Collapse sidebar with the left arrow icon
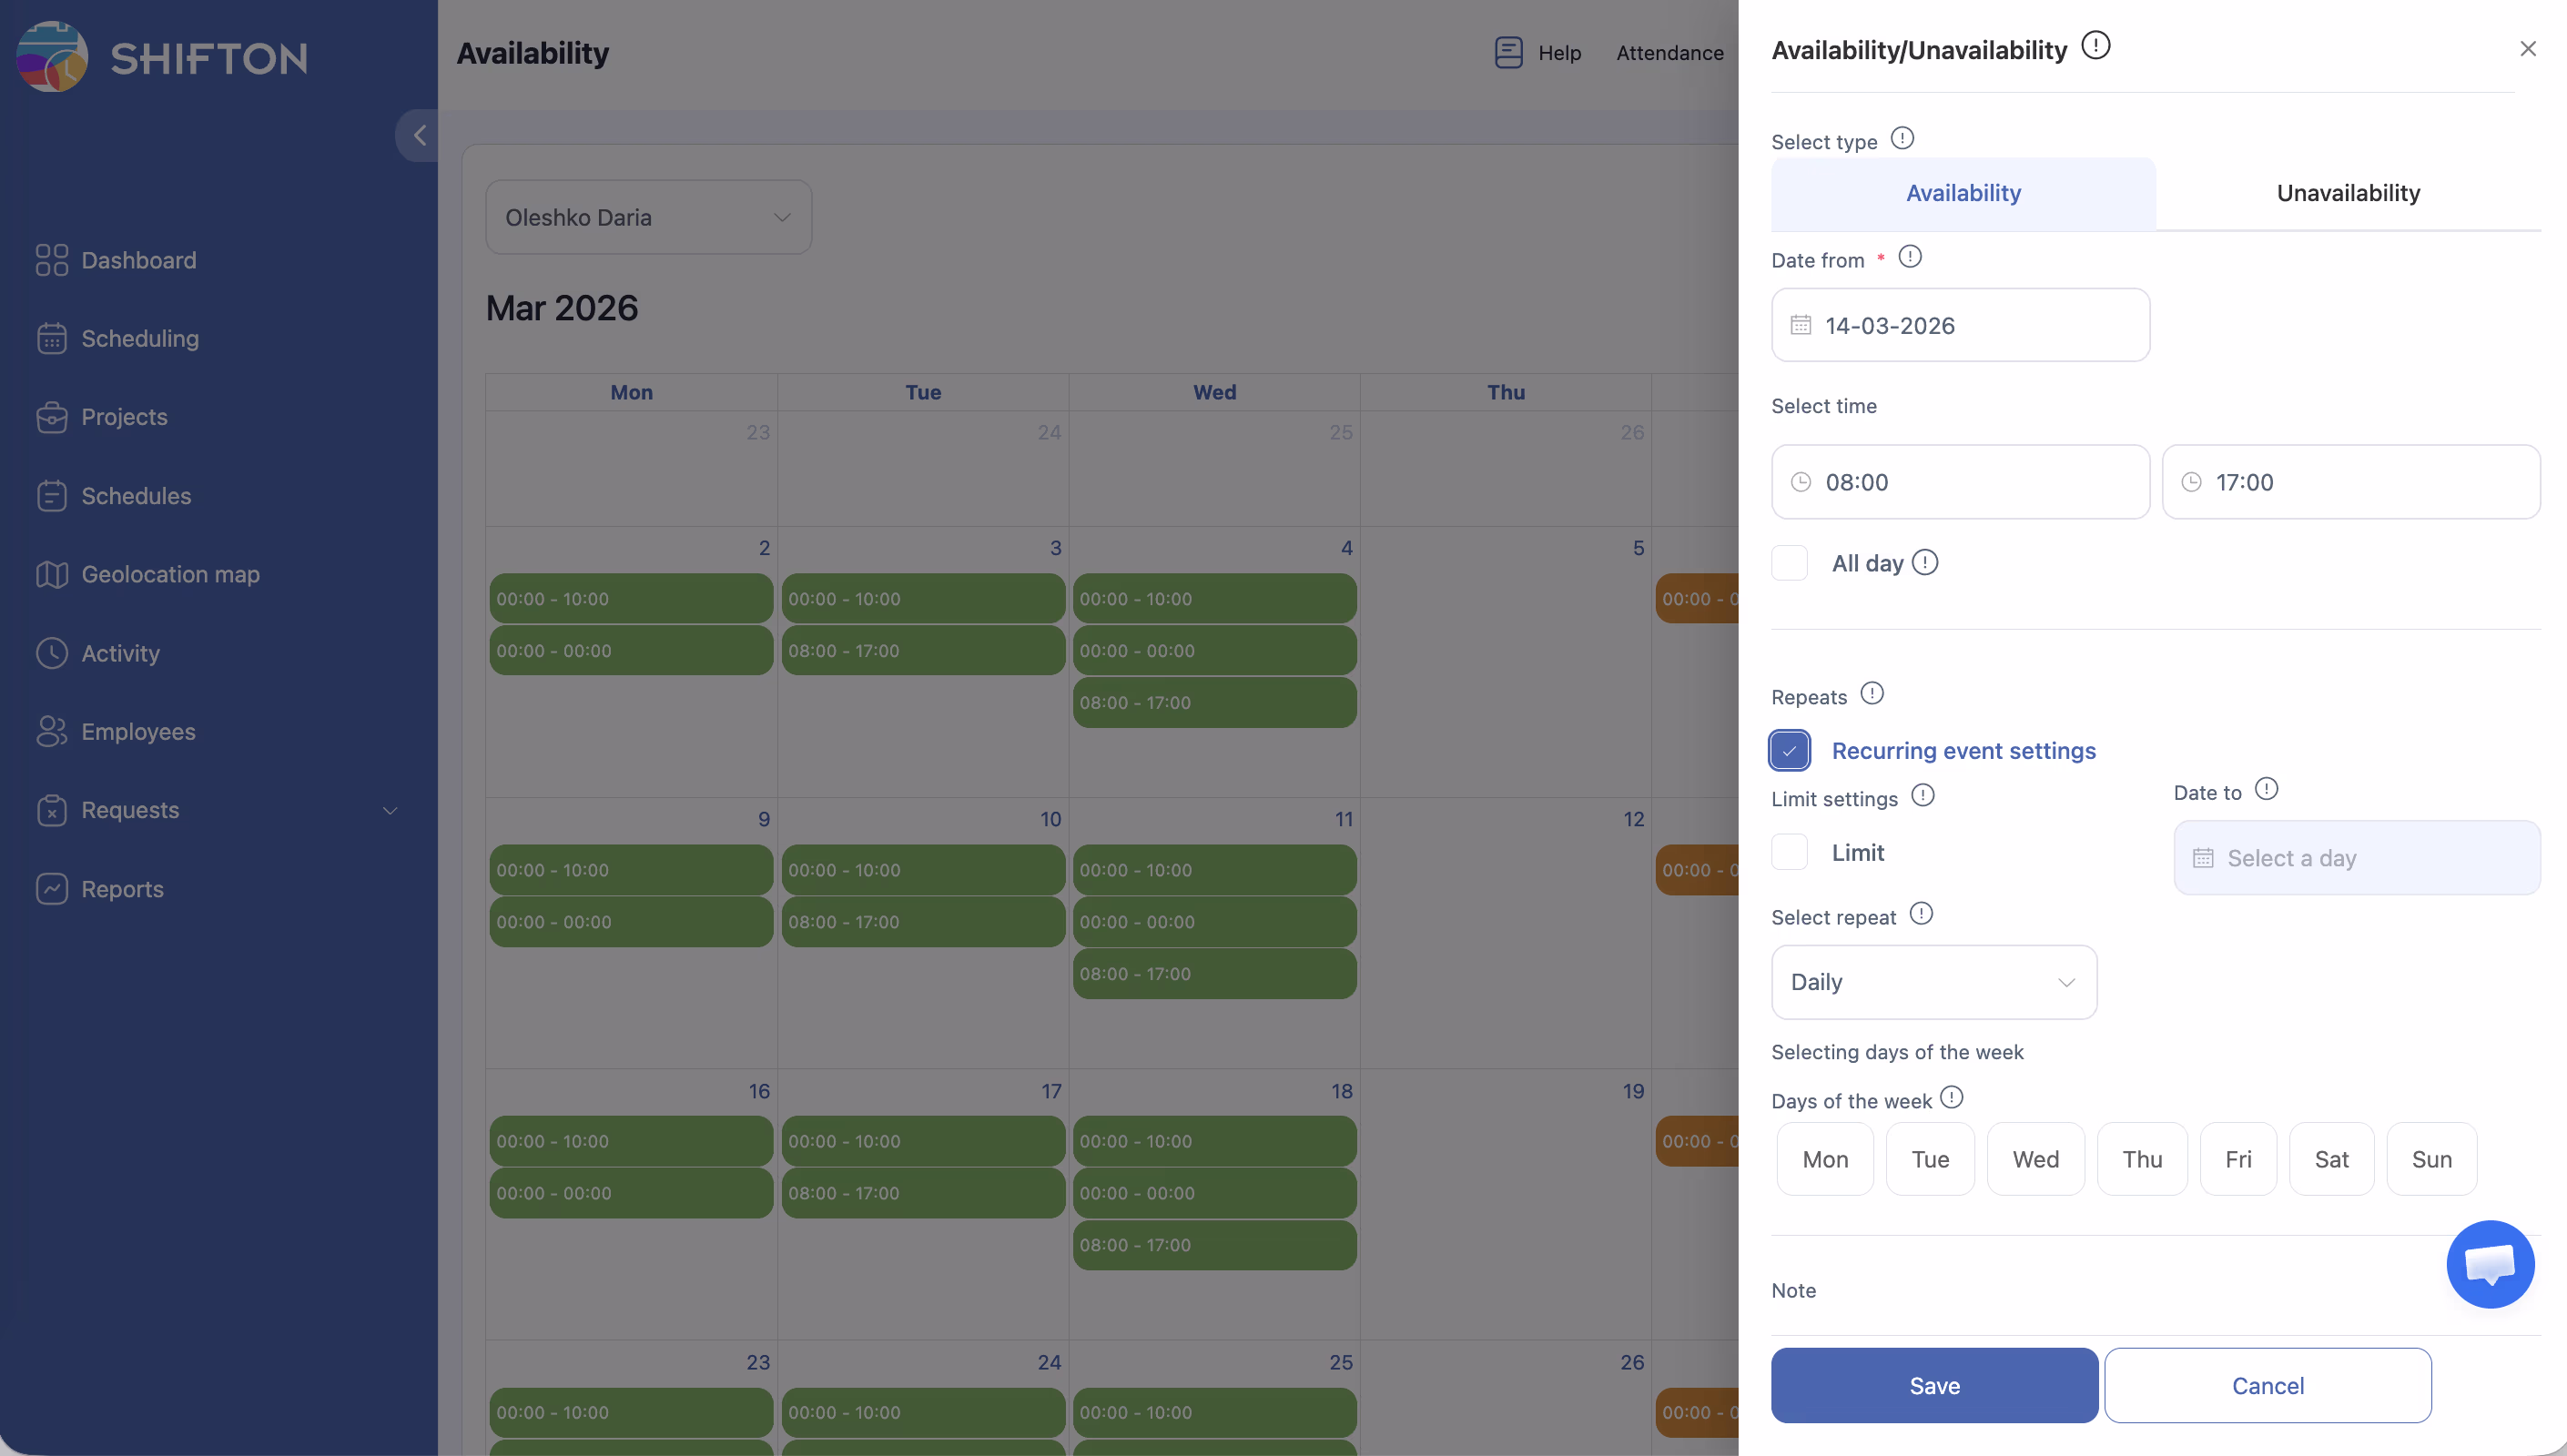 point(419,135)
